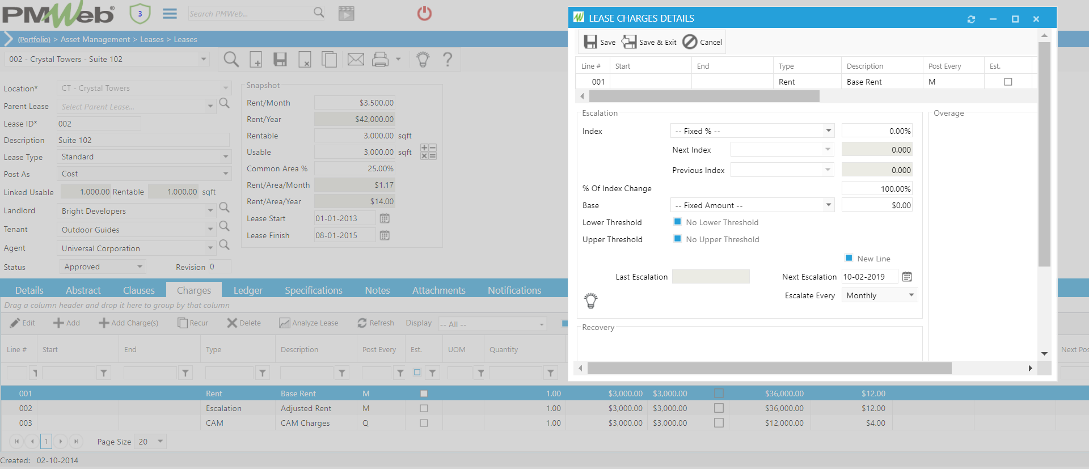This screenshot has height=470, width=1089.
Task: Switch to the Attachments tab
Action: click(x=438, y=290)
